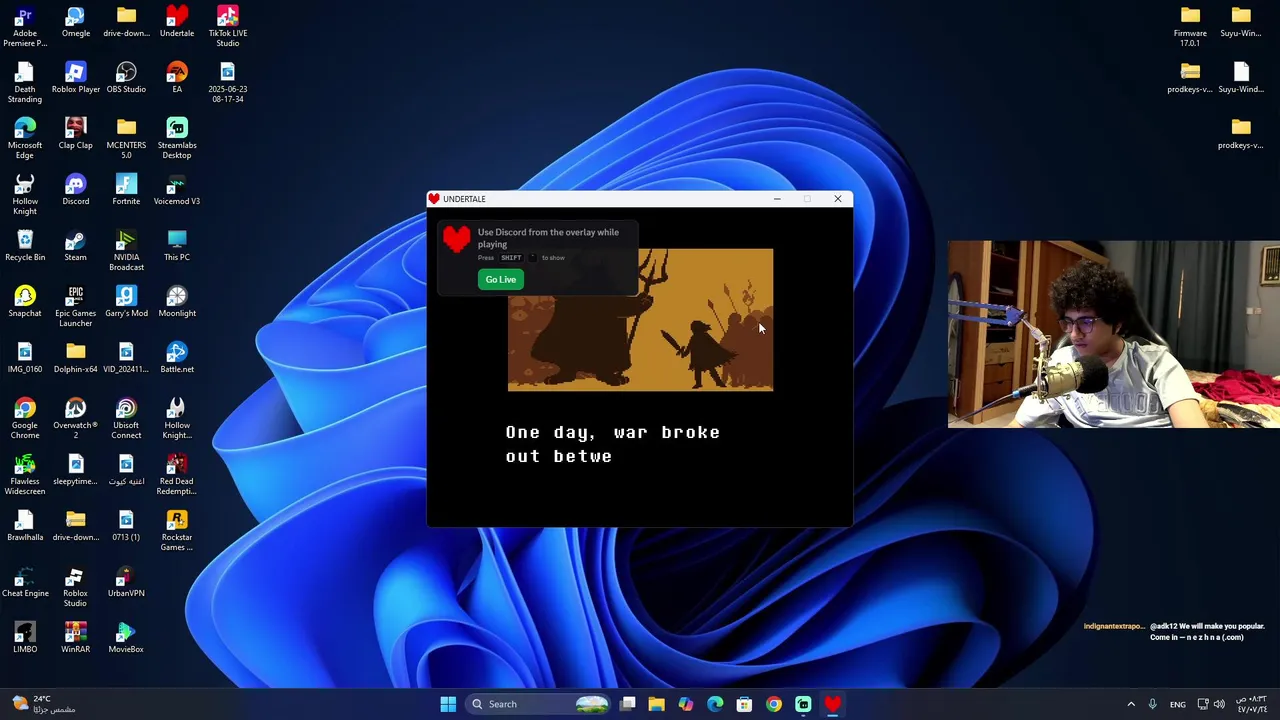Select This PC desktop icon

point(177,246)
